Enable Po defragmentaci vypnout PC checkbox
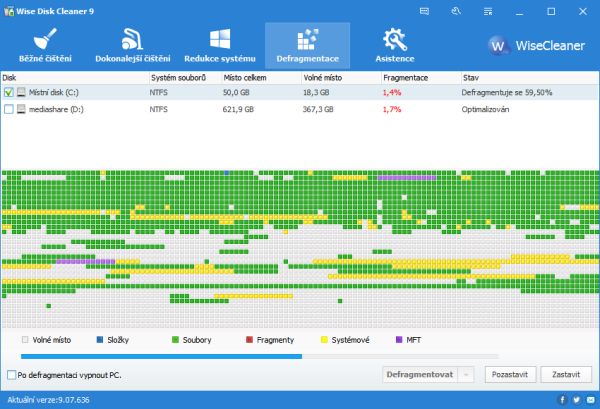600x409 pixels. click(x=11, y=375)
